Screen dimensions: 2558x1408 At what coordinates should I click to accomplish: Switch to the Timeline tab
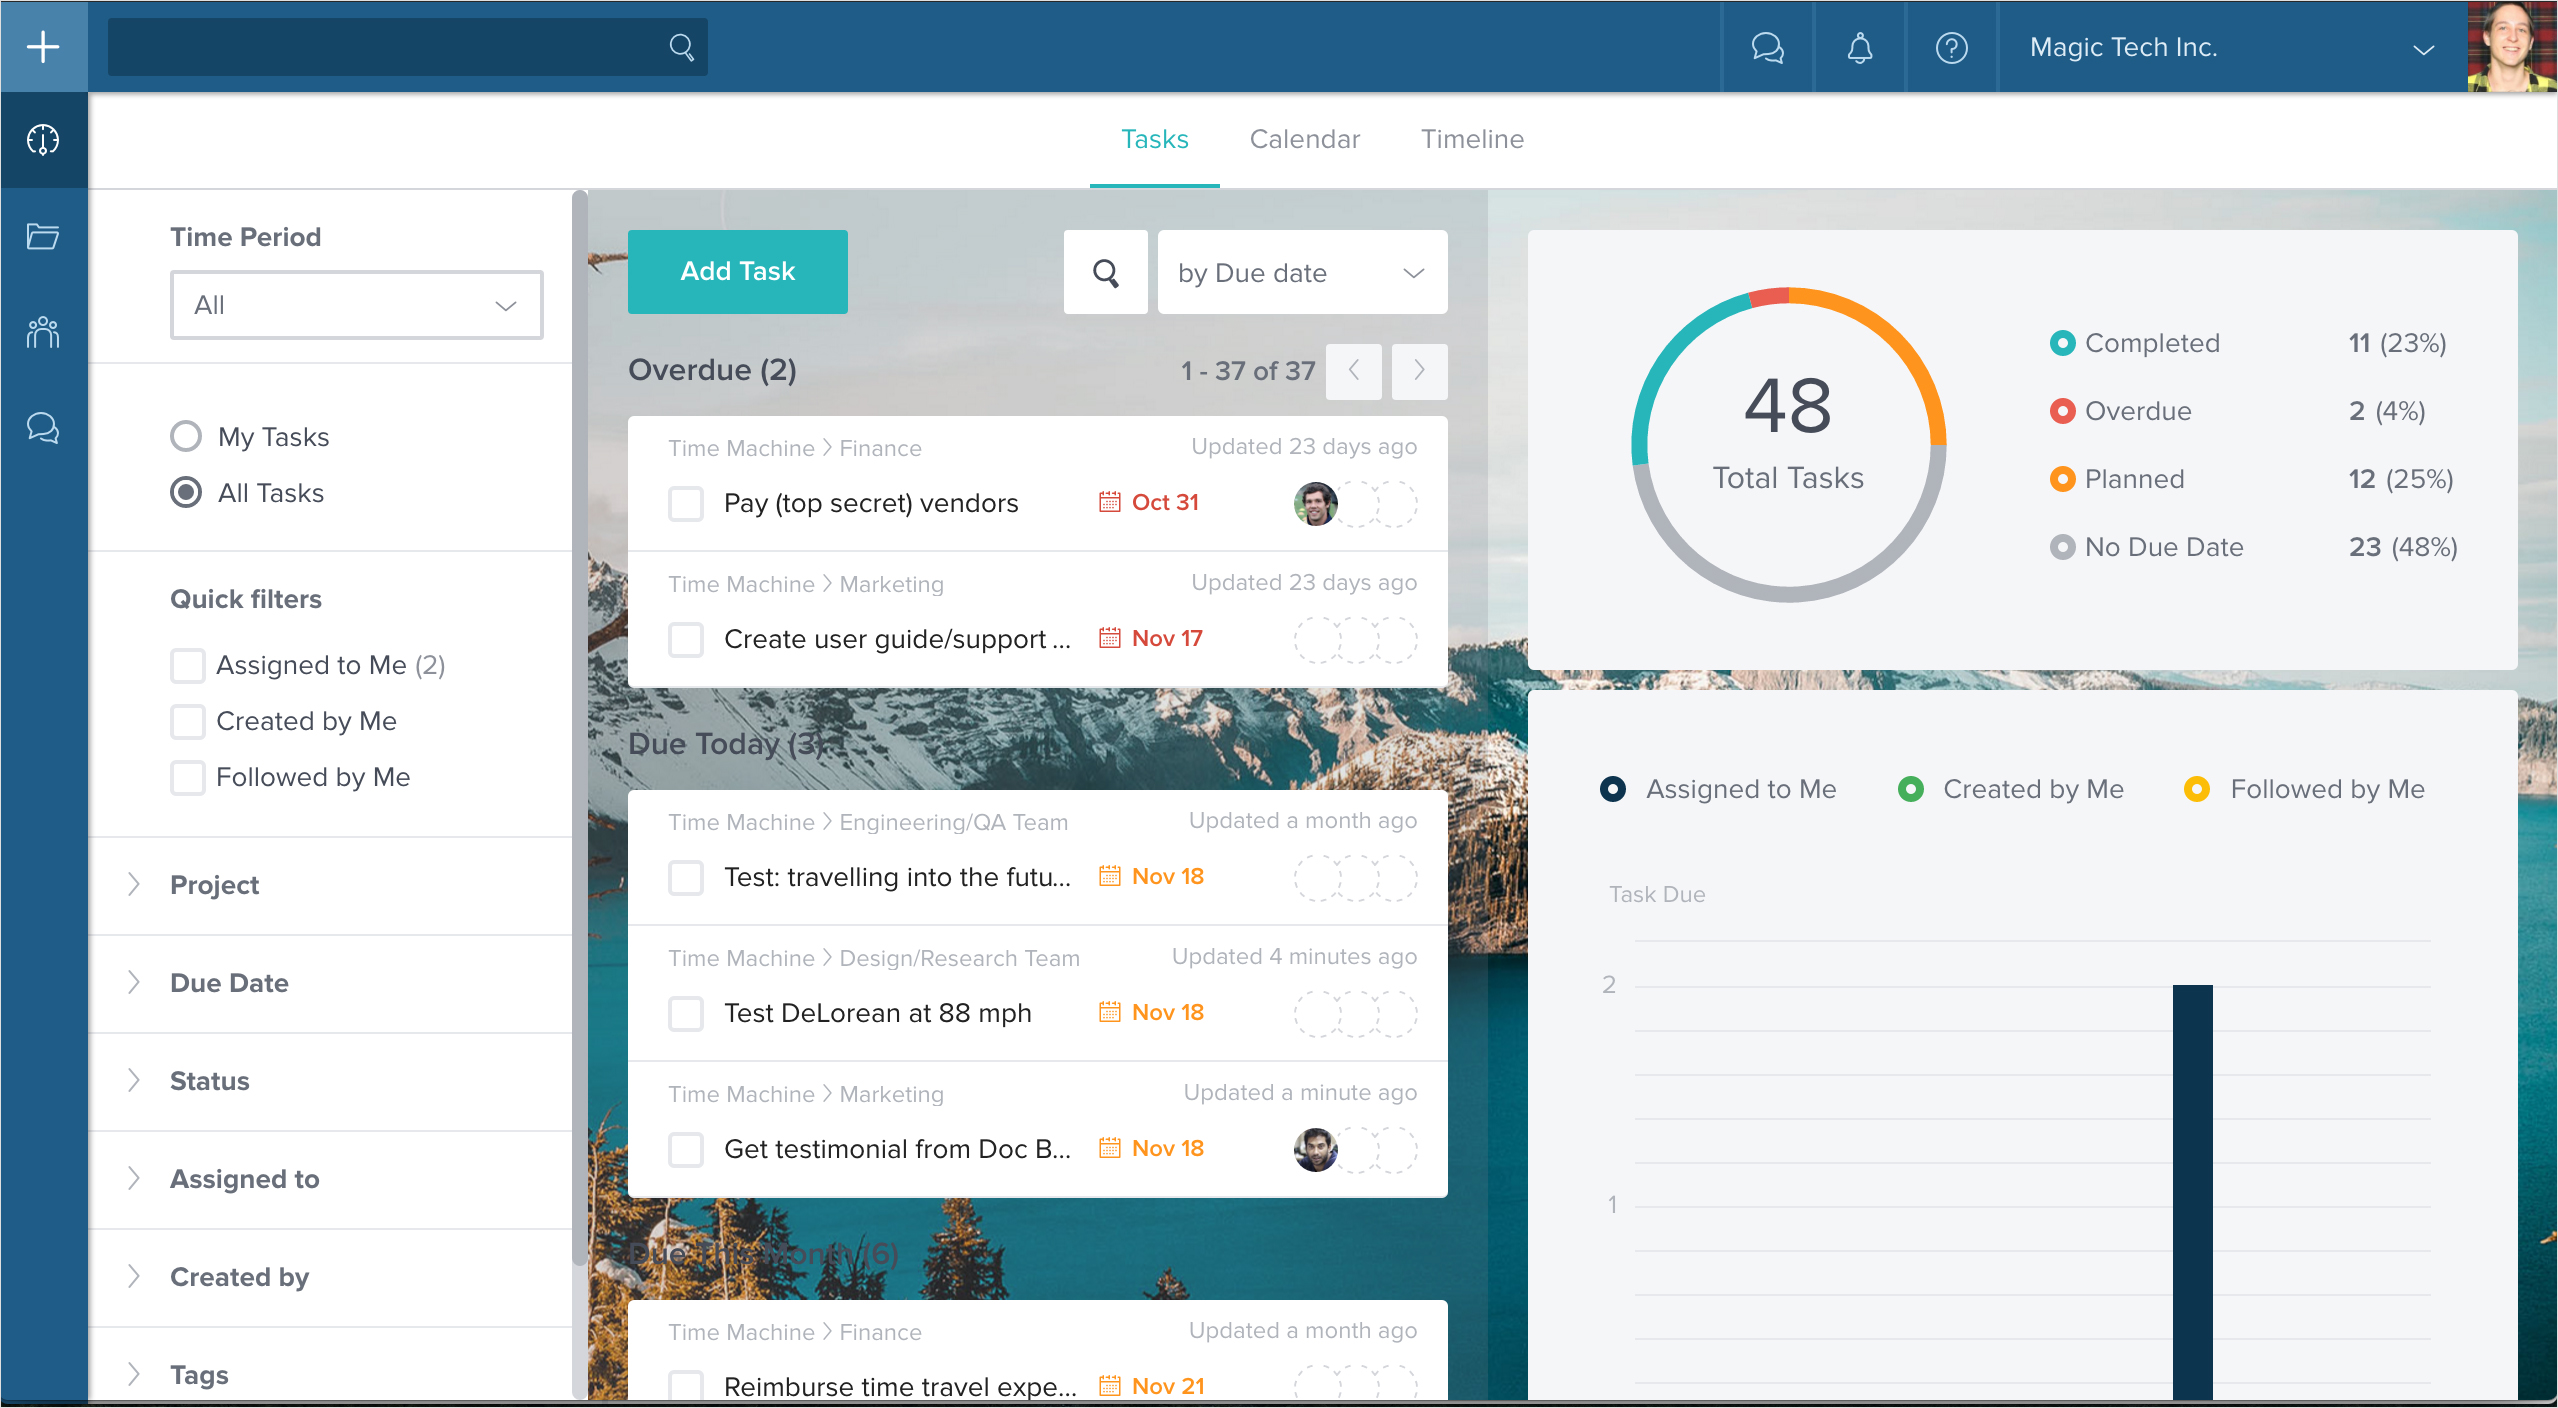tap(1471, 139)
